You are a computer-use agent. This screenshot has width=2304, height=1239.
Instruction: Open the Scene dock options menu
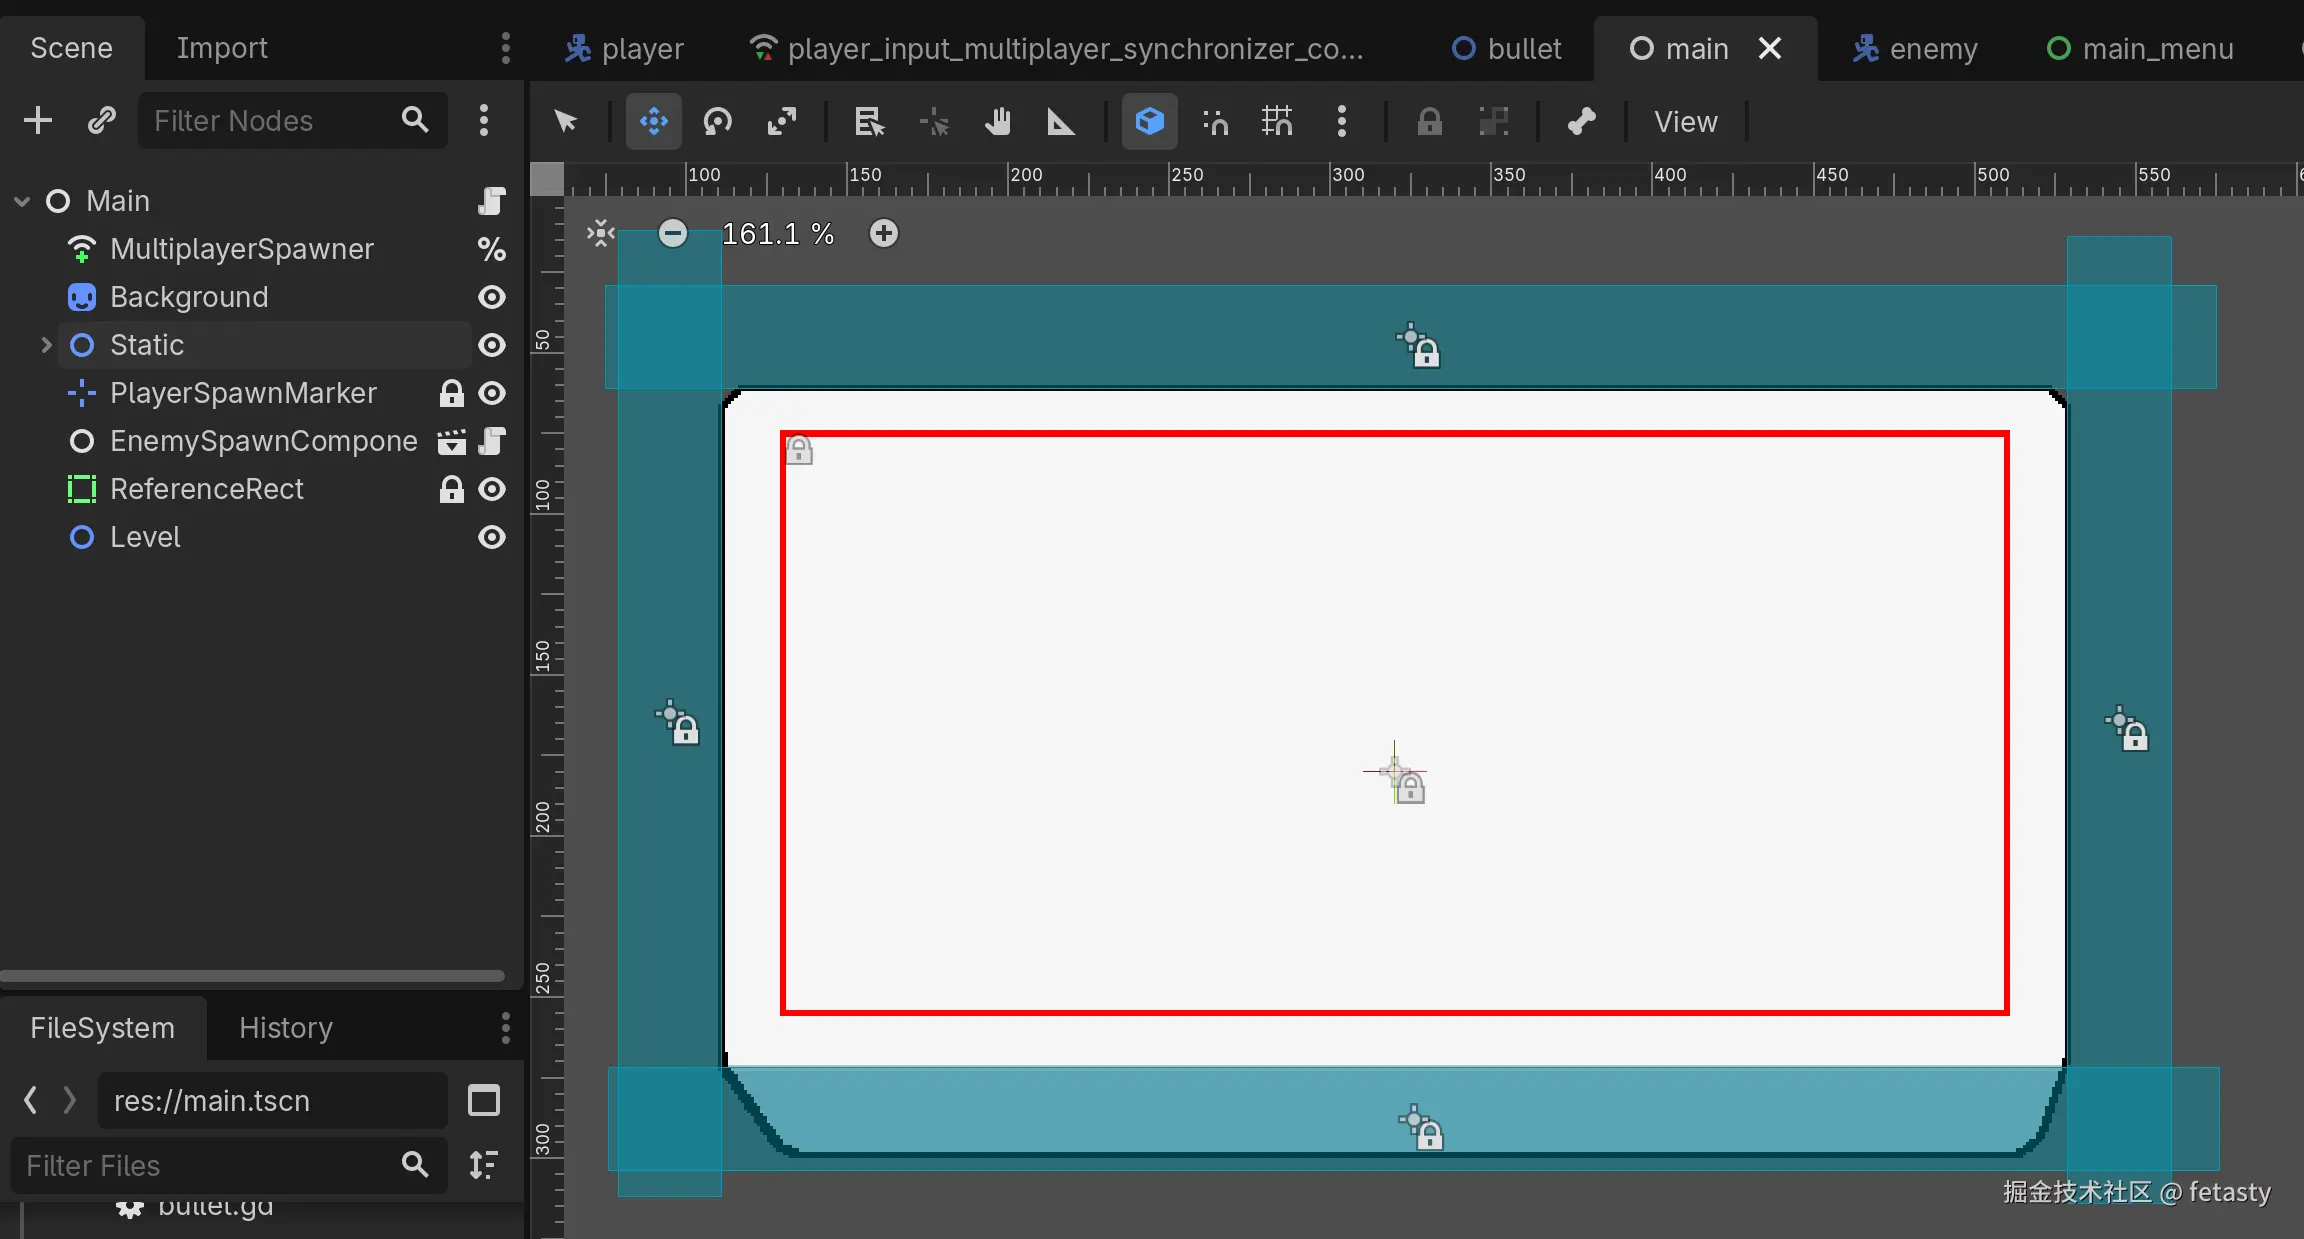click(x=505, y=48)
